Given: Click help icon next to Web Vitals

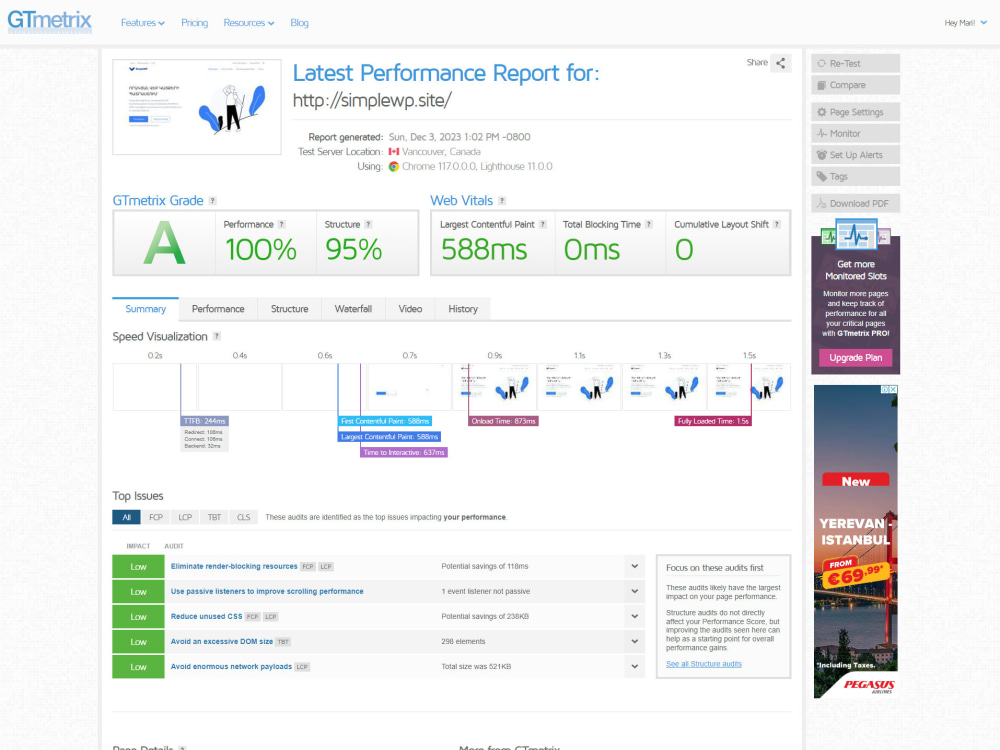Looking at the screenshot, I should coord(502,201).
